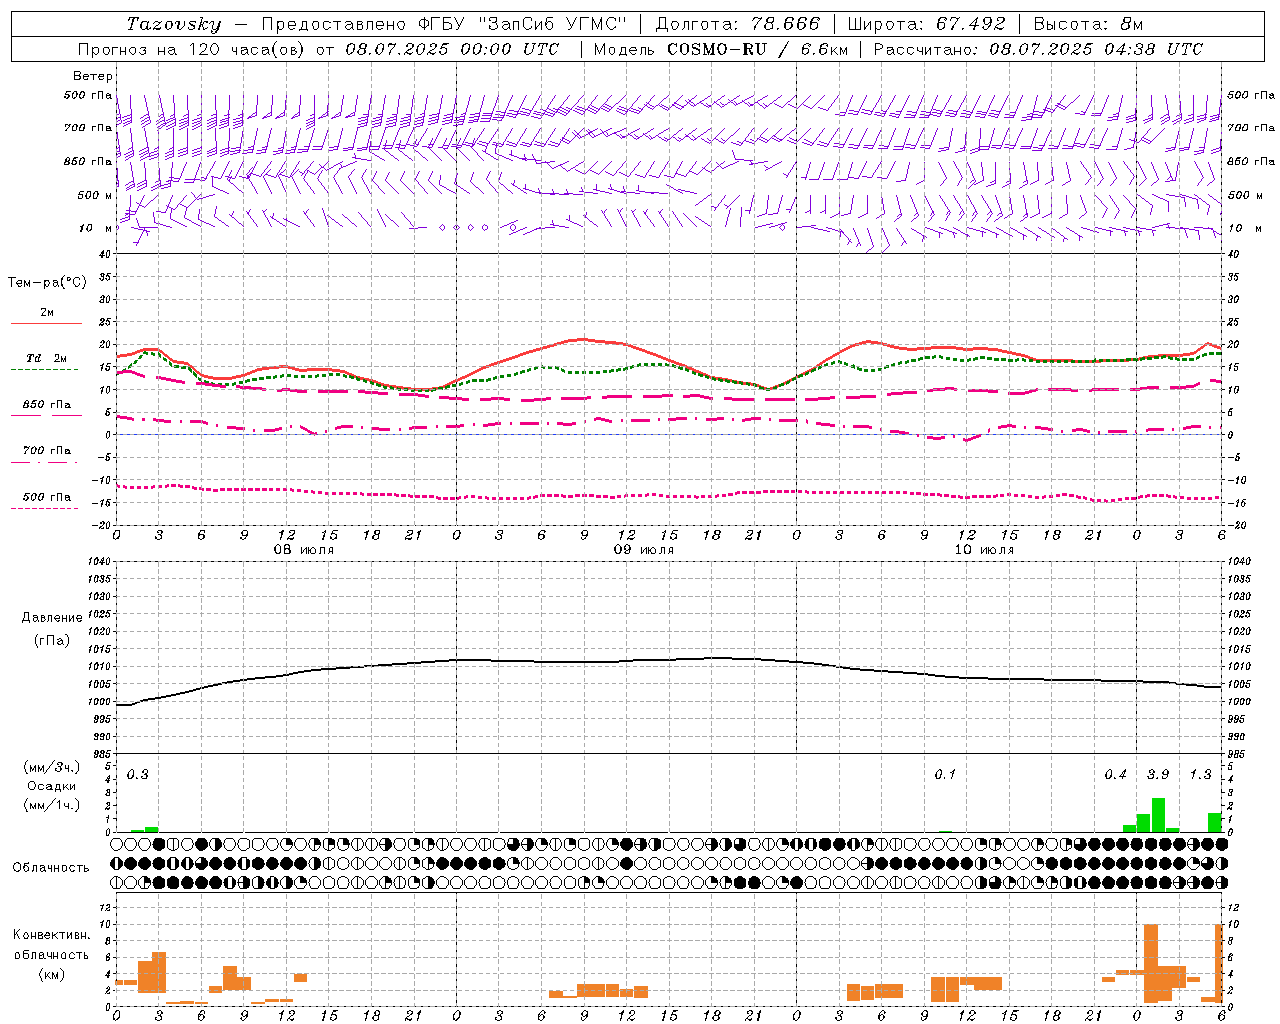Click the Tazovsky station title

[x=174, y=24]
